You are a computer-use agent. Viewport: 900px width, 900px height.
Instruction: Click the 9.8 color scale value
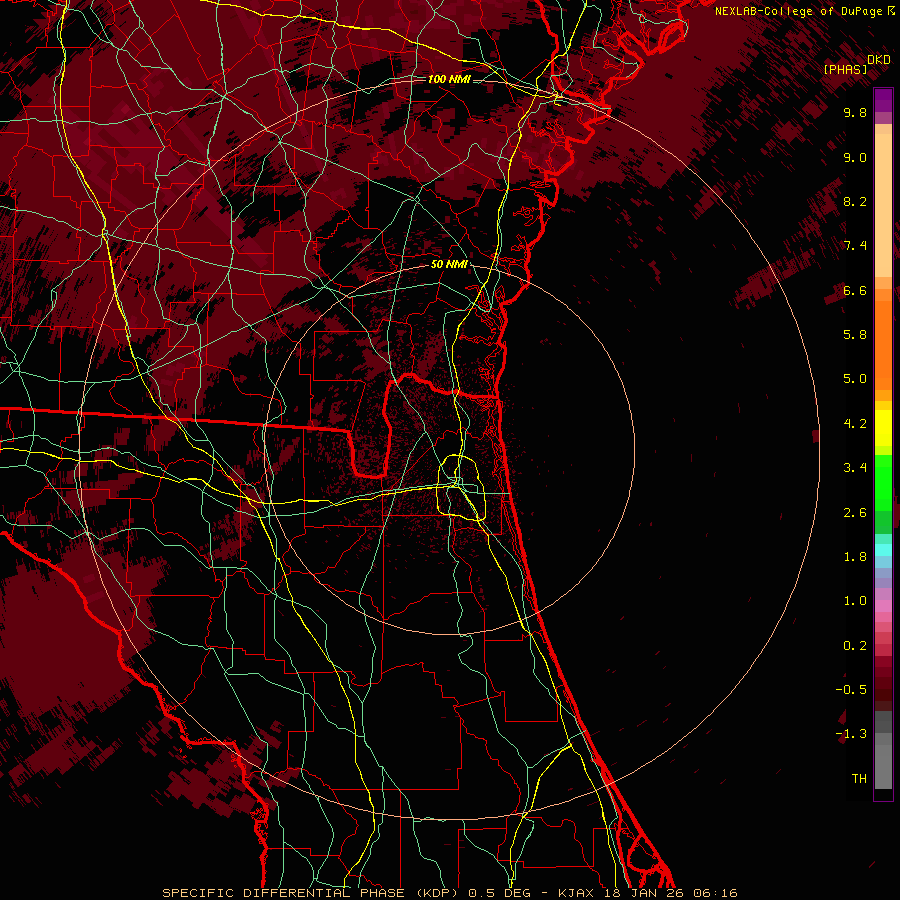(x=855, y=112)
